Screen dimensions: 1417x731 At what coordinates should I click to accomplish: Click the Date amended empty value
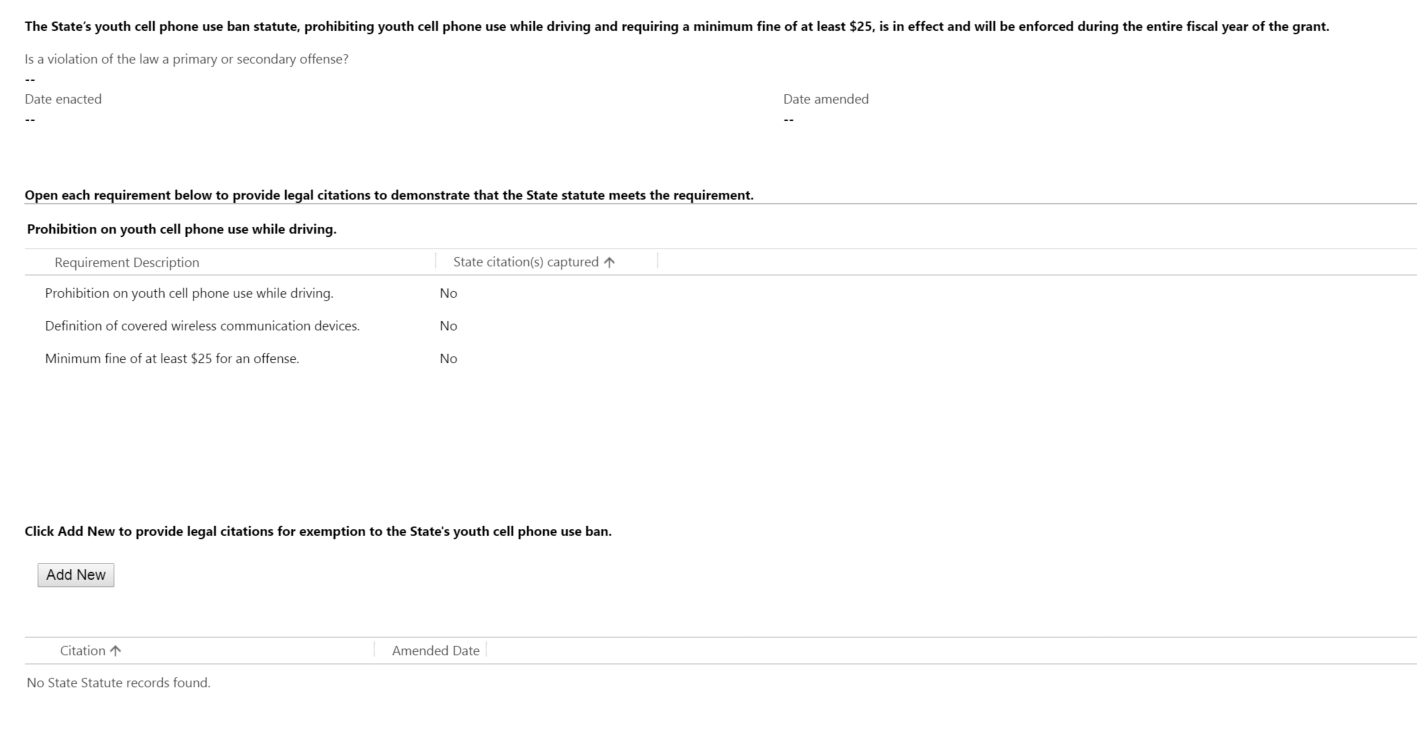(789, 120)
